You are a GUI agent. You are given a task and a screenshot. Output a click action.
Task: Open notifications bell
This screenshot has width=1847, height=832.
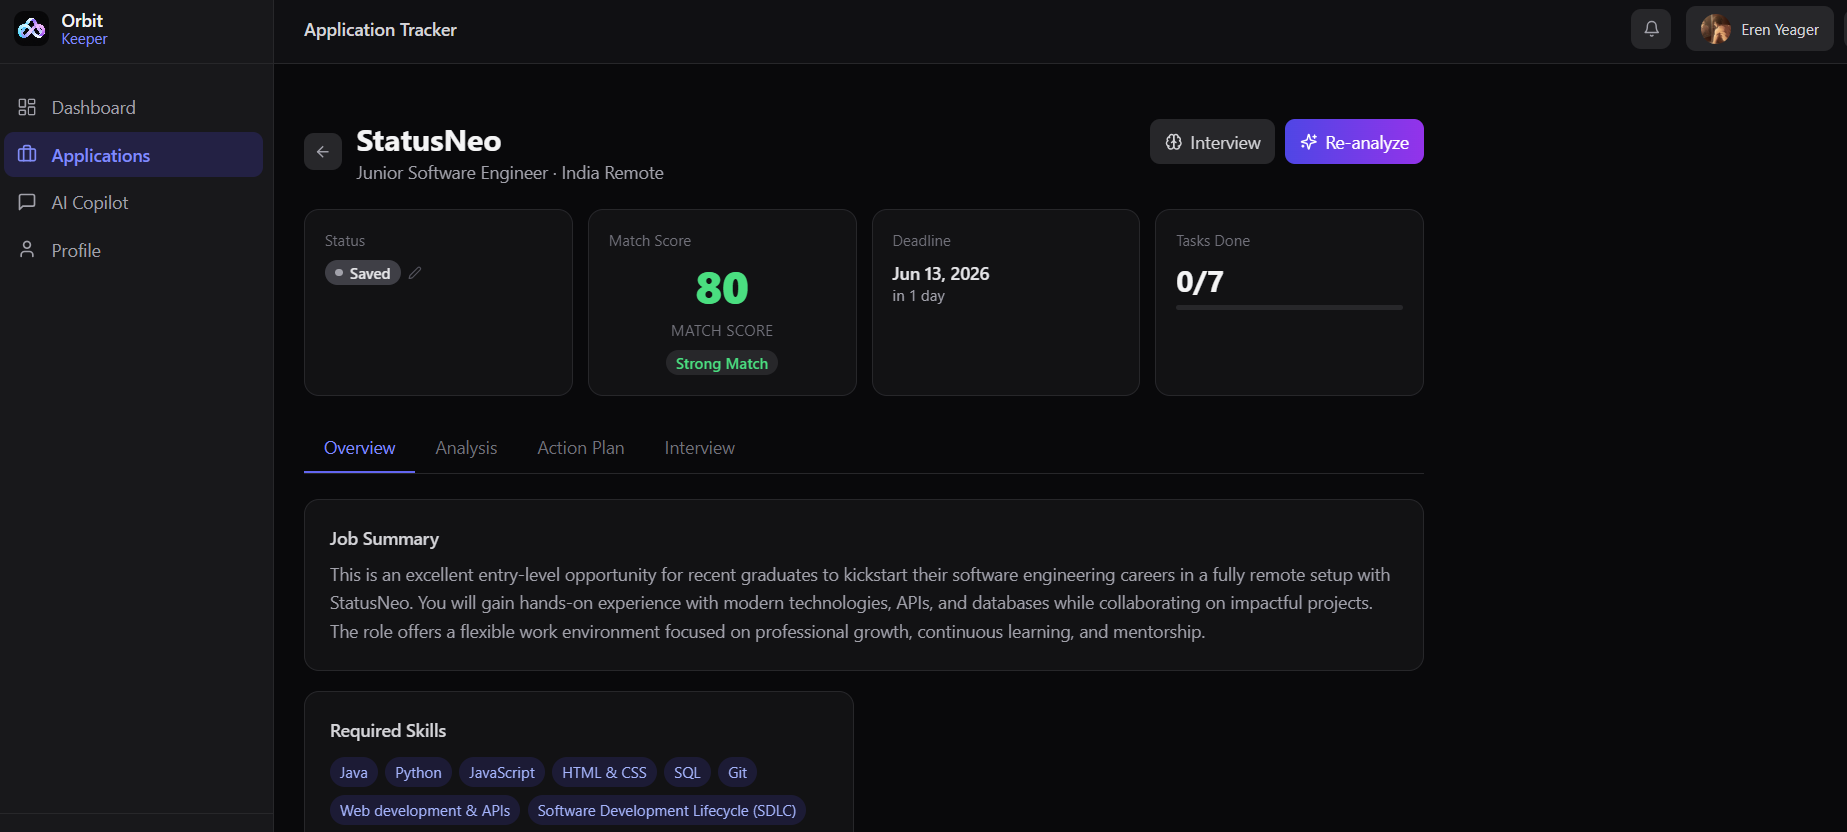point(1651,29)
